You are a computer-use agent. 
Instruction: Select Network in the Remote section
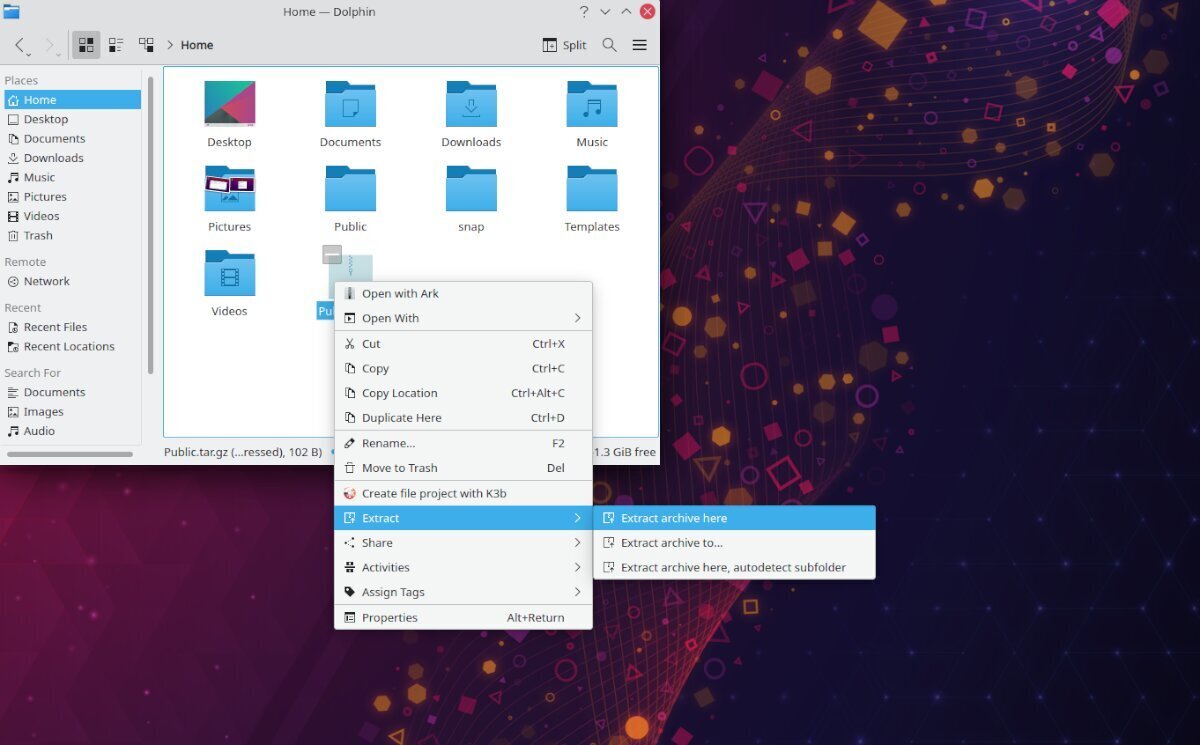[x=46, y=281]
